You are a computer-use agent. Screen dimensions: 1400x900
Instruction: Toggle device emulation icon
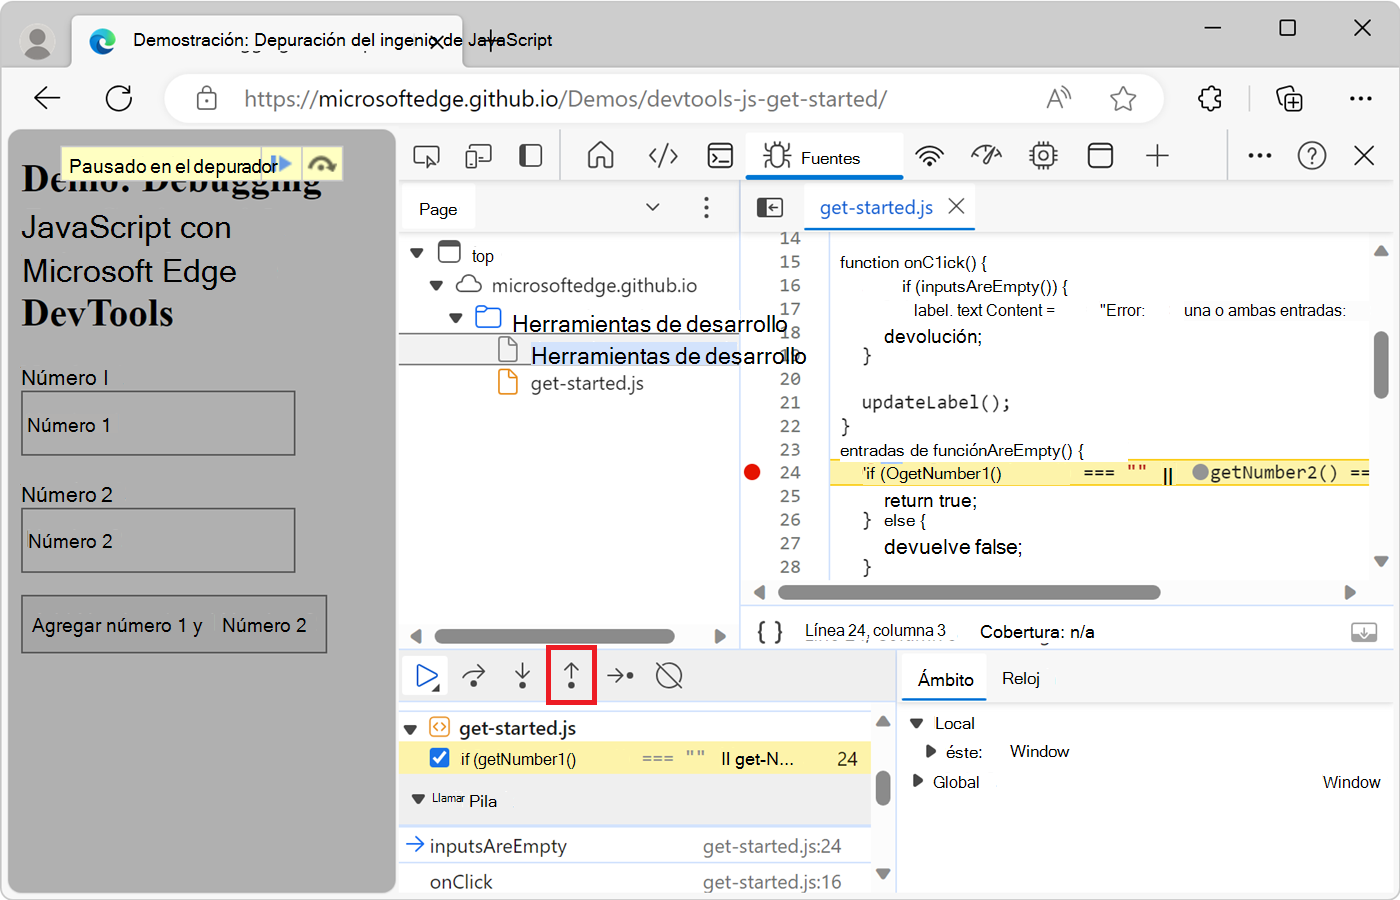coord(478,156)
